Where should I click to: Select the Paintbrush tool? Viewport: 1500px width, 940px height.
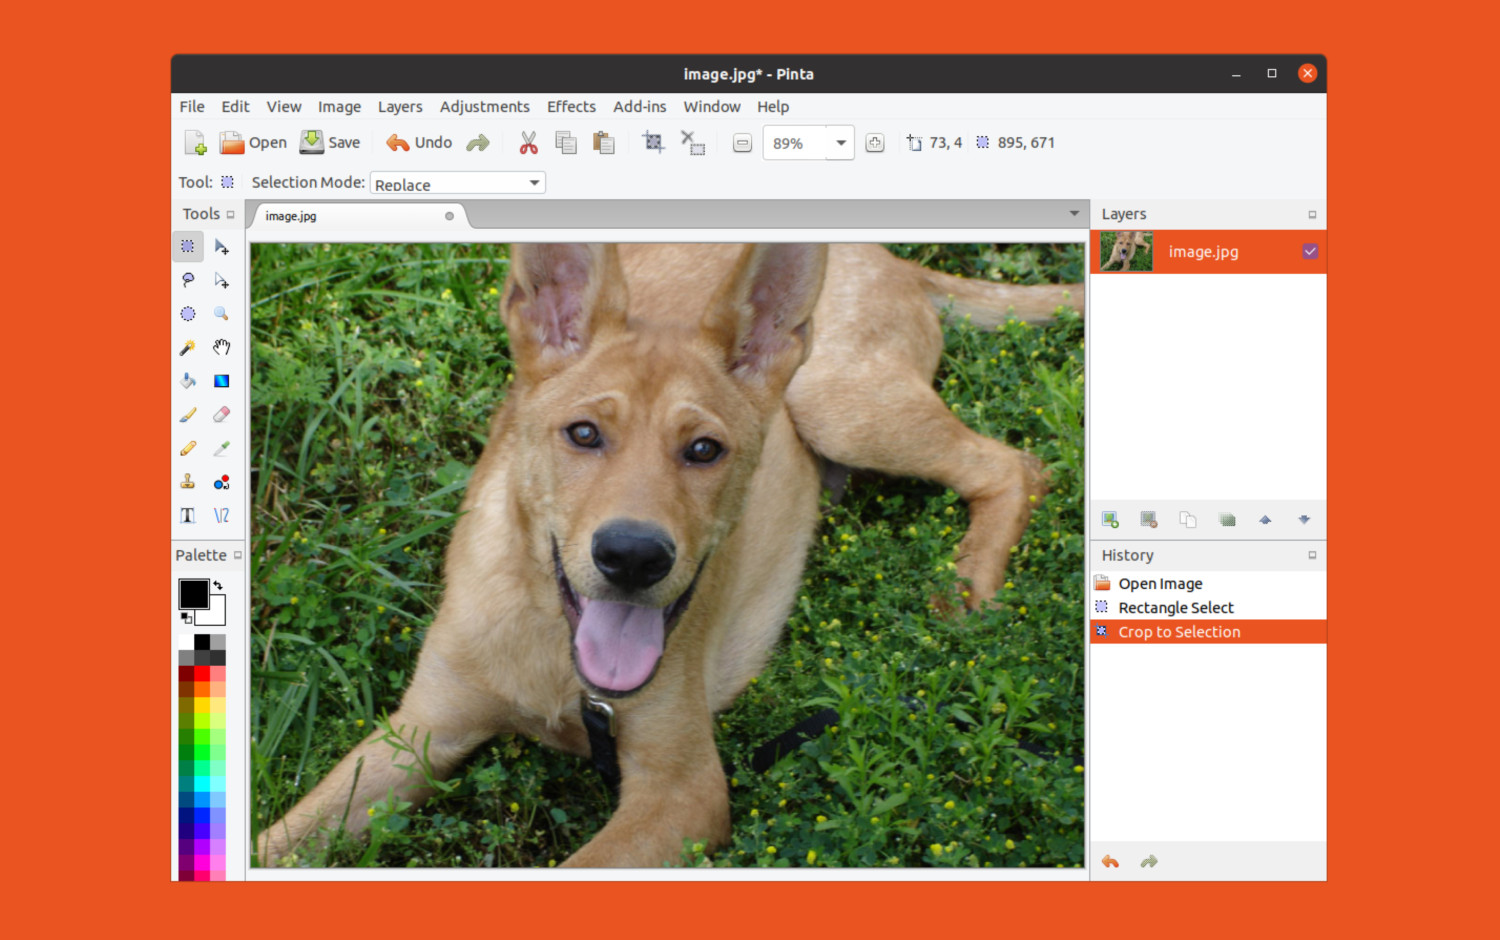pyautogui.click(x=188, y=414)
